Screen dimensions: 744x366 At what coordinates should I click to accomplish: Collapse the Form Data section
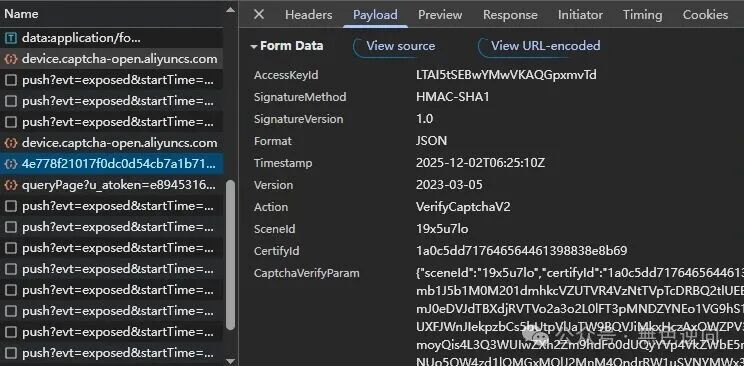[x=254, y=47]
